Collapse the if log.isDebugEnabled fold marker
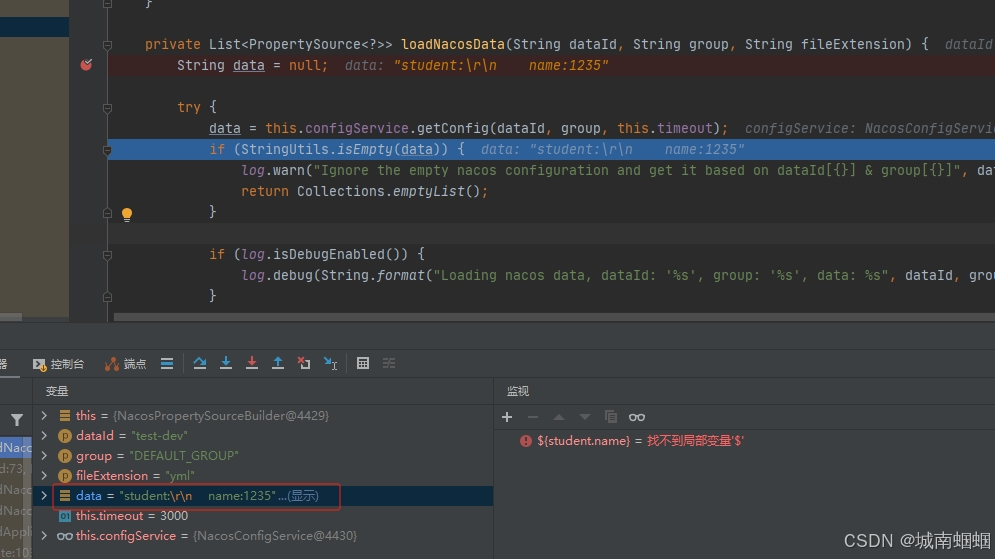 [x=107, y=255]
